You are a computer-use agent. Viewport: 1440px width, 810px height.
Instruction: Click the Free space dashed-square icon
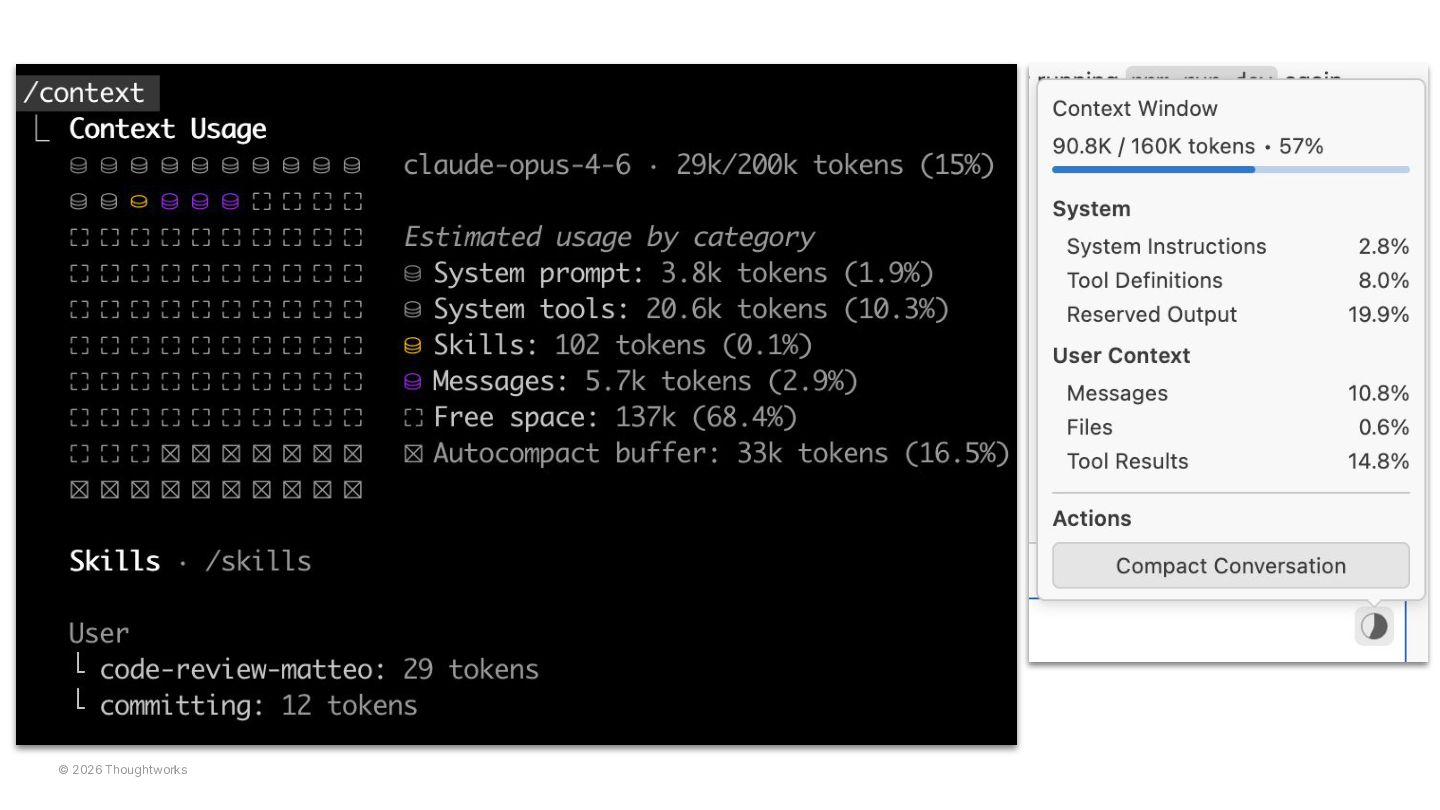tap(412, 418)
